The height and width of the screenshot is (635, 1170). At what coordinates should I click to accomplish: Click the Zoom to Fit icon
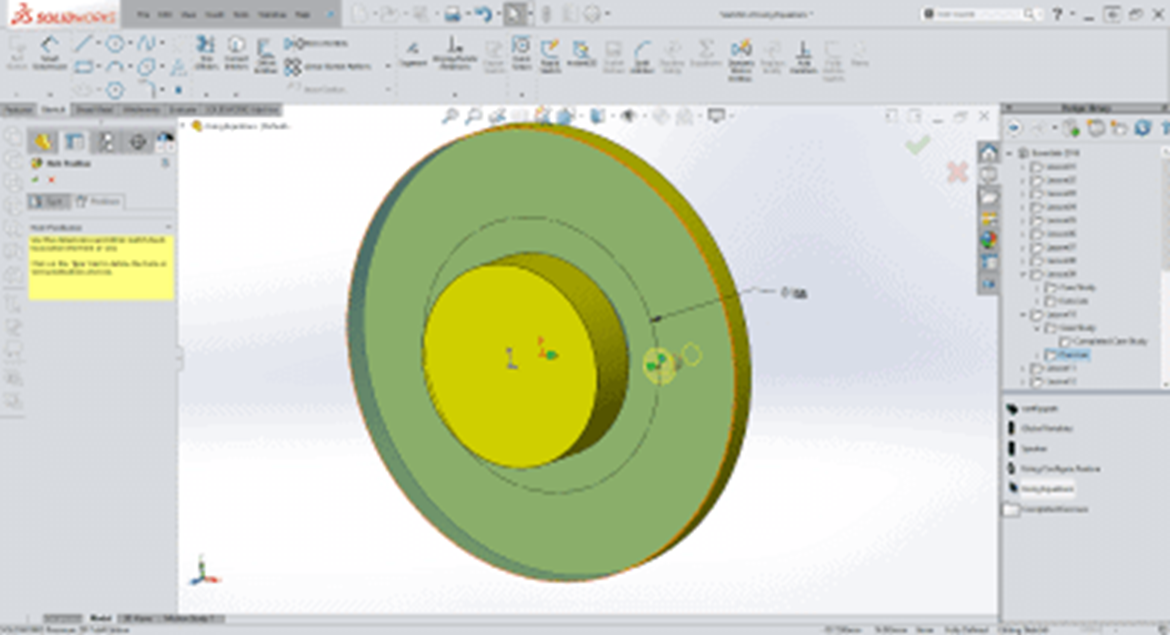(449, 115)
